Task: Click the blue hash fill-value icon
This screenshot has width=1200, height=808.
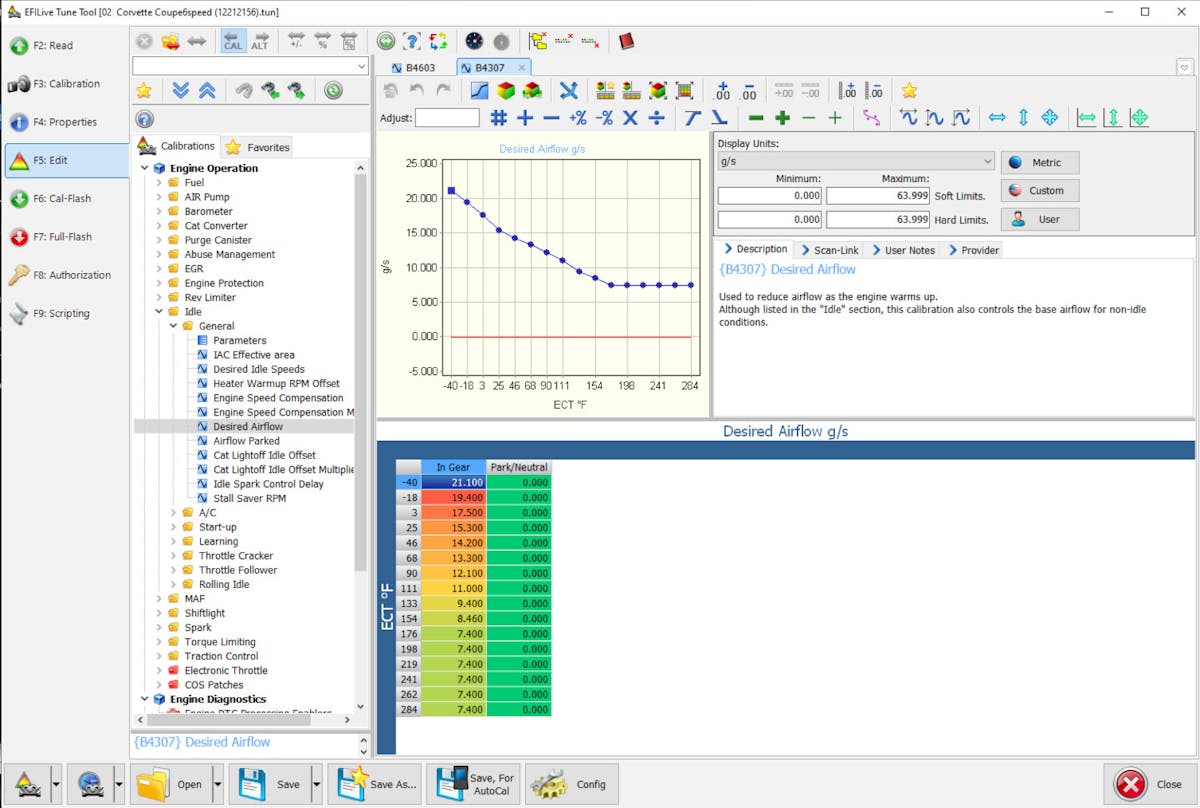Action: coord(498,117)
